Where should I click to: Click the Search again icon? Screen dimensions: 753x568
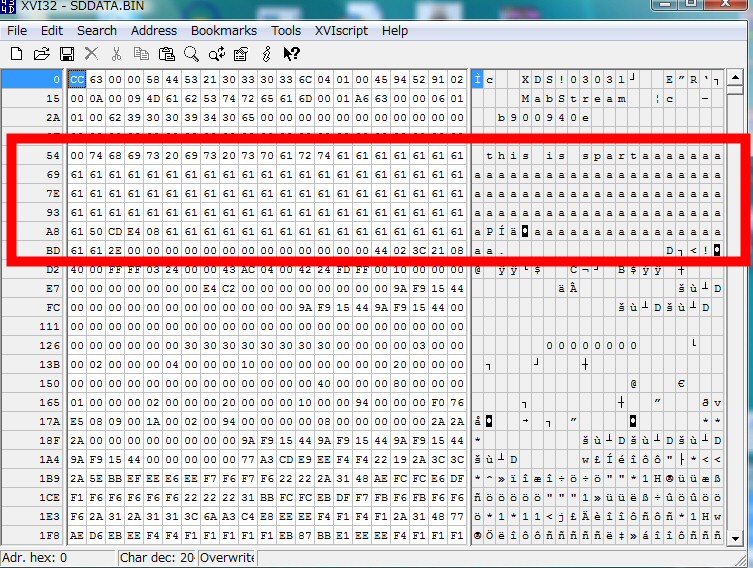pos(216,53)
